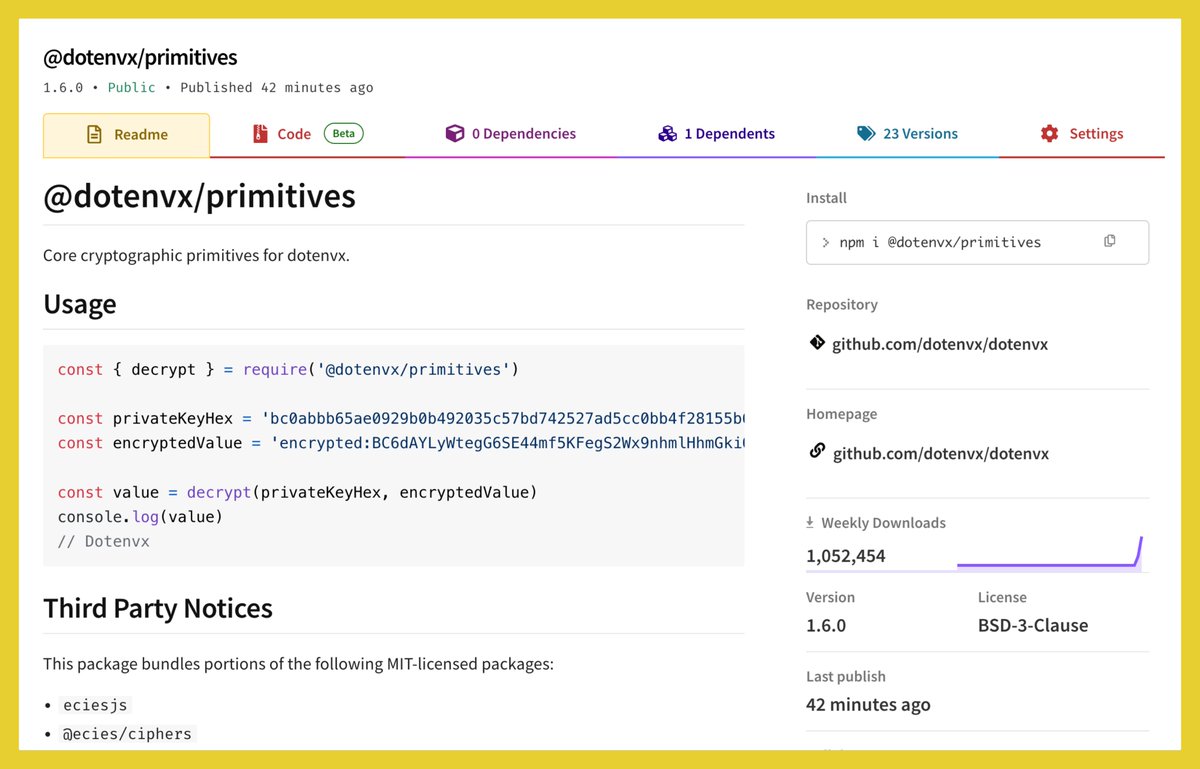Click the Settings gear icon
This screenshot has height=769, width=1200.
[x=1049, y=133]
